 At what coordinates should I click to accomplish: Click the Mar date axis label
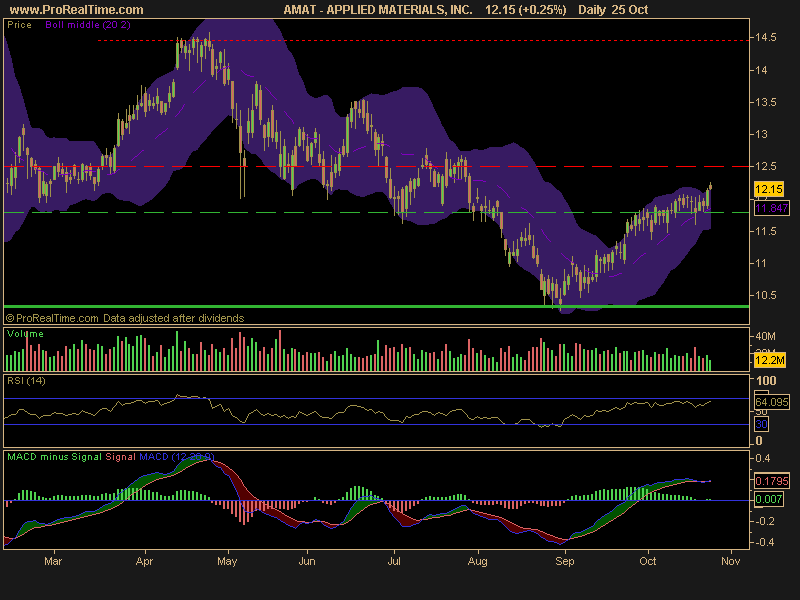click(x=53, y=562)
